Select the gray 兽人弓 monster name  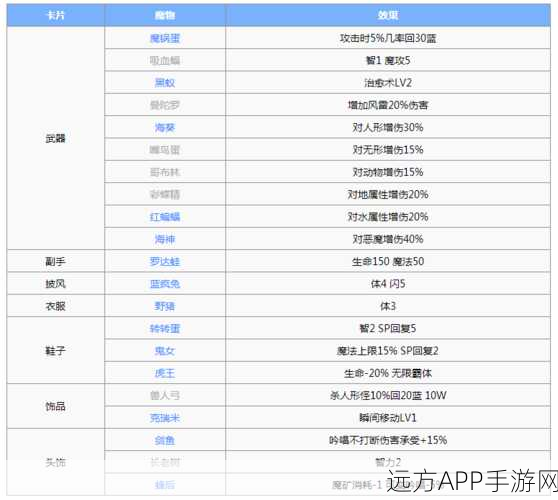pos(165,395)
